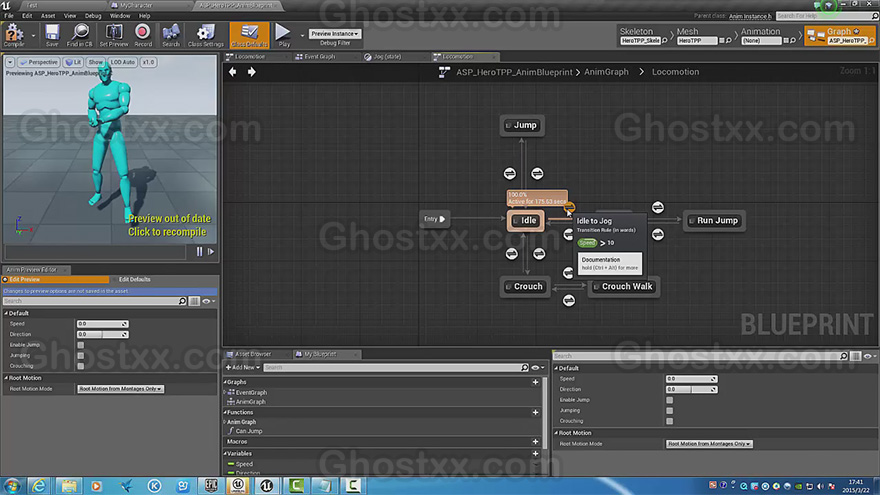
Task: Open Class Defaults
Action: pyautogui.click(x=249, y=35)
